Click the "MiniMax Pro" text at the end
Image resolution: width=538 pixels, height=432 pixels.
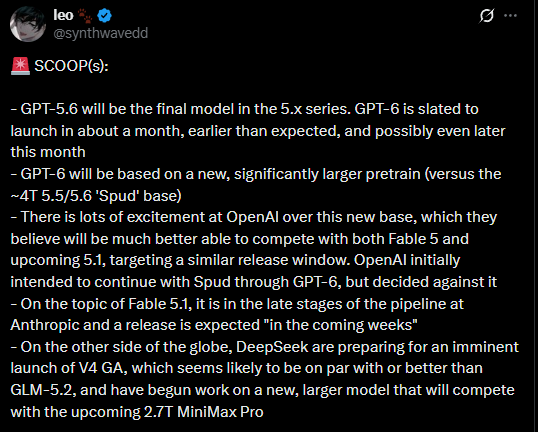point(220,412)
